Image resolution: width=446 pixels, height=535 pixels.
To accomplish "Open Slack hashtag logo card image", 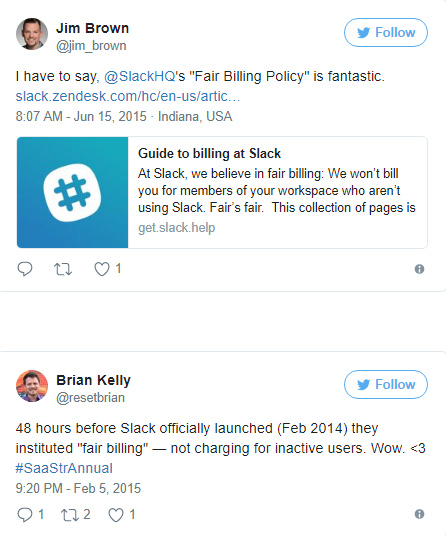I will point(72,192).
